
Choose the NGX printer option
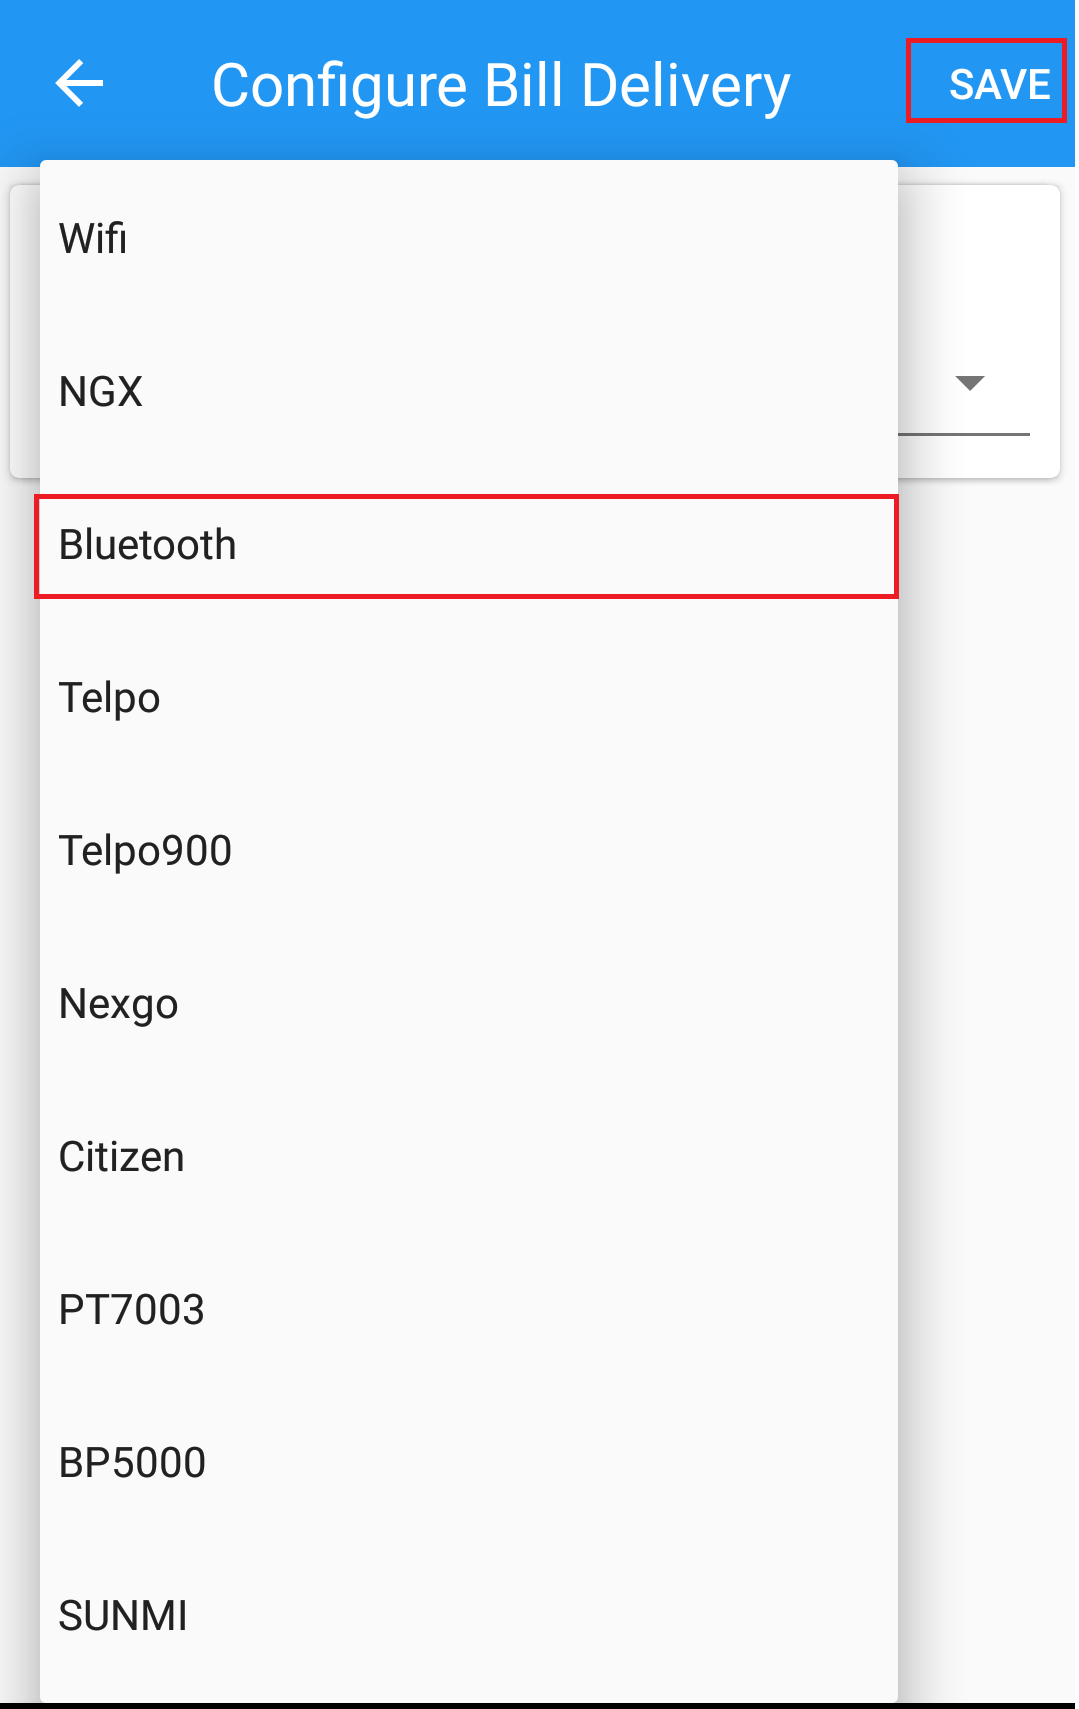point(468,391)
